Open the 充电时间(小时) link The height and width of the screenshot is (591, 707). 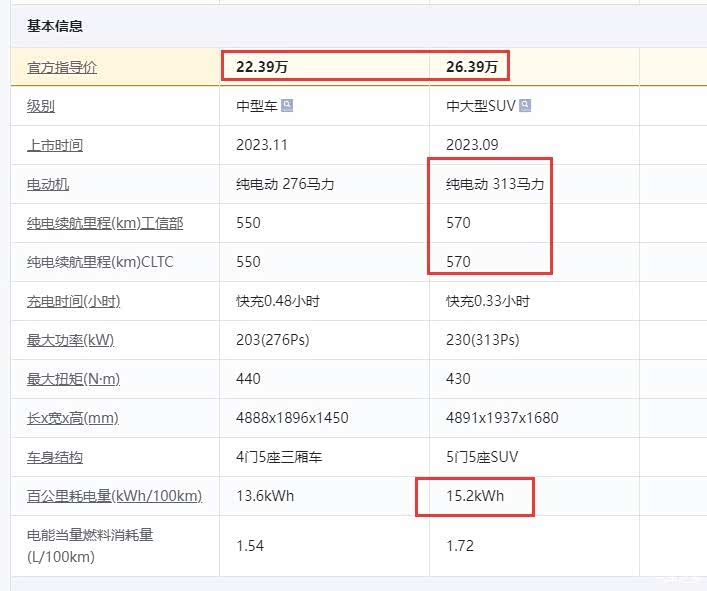(x=73, y=301)
